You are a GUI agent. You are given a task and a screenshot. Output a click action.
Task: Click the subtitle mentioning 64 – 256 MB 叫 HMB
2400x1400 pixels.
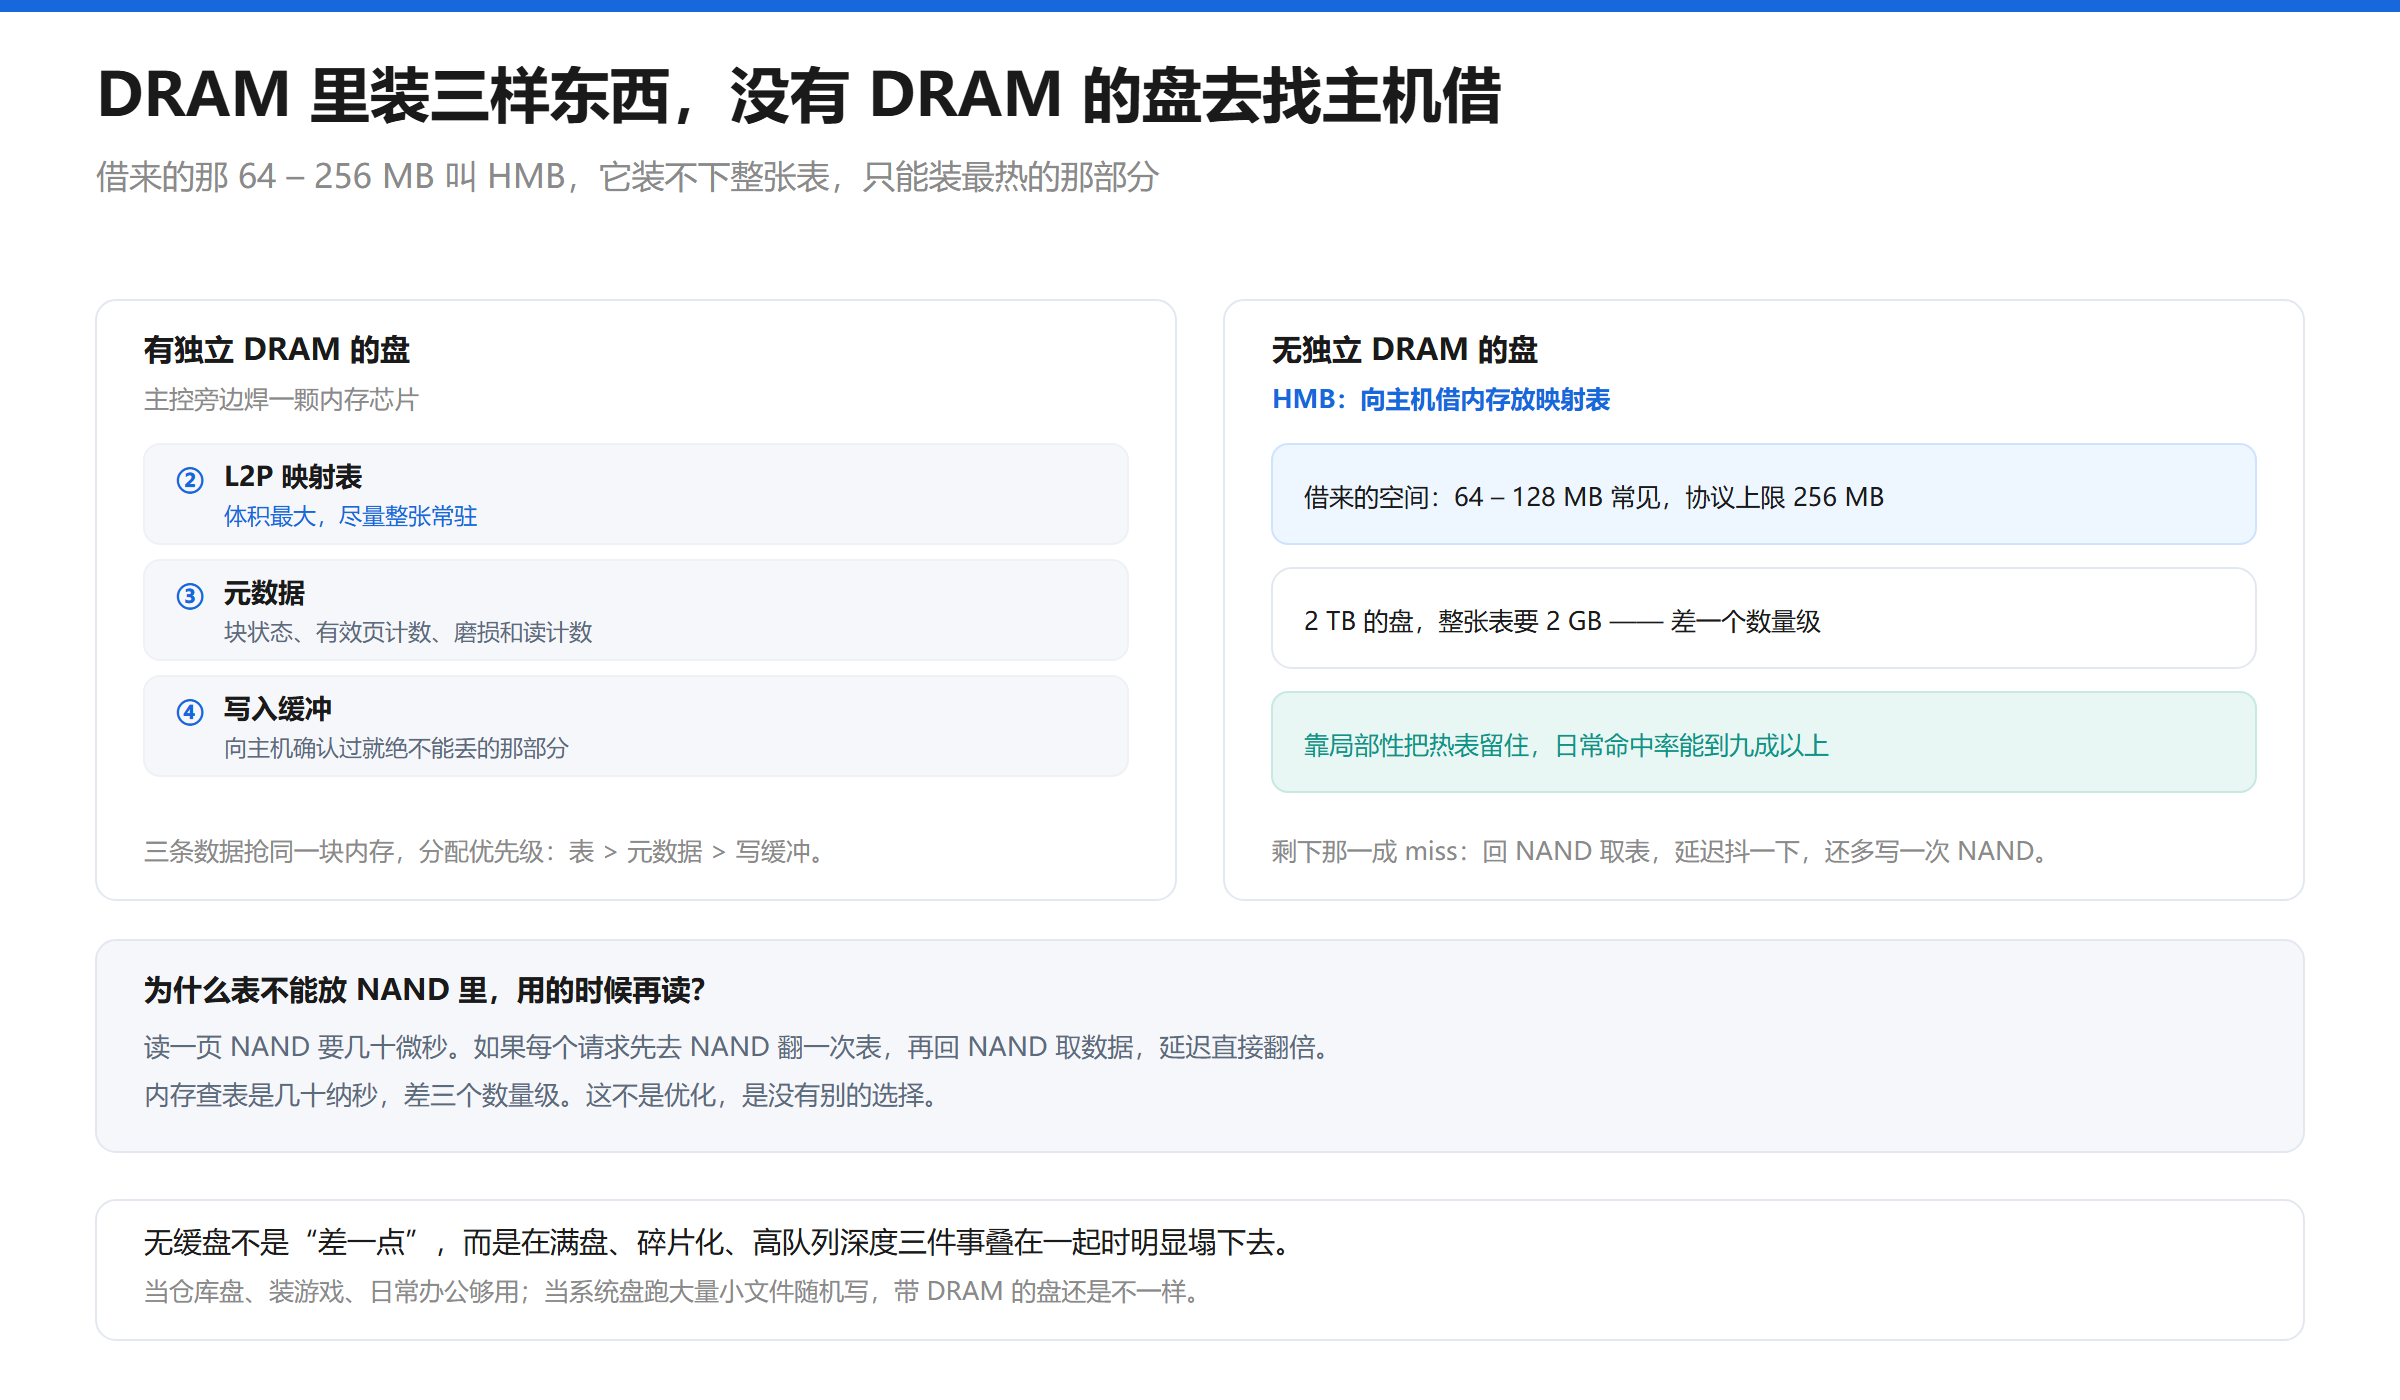[627, 177]
